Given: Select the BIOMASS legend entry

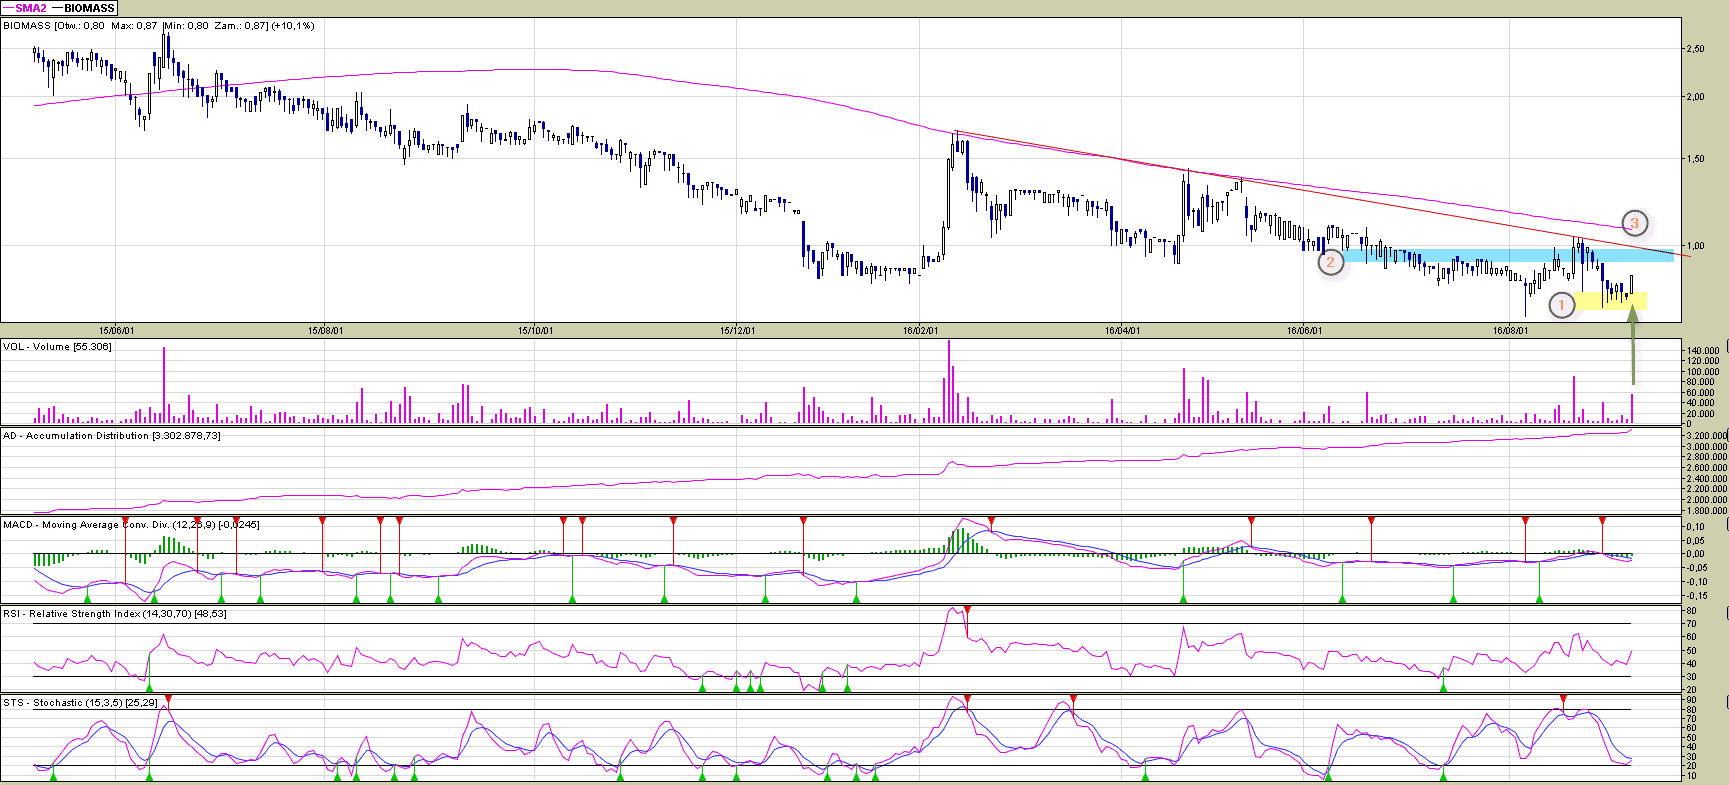Looking at the screenshot, I should pyautogui.click(x=88, y=8).
